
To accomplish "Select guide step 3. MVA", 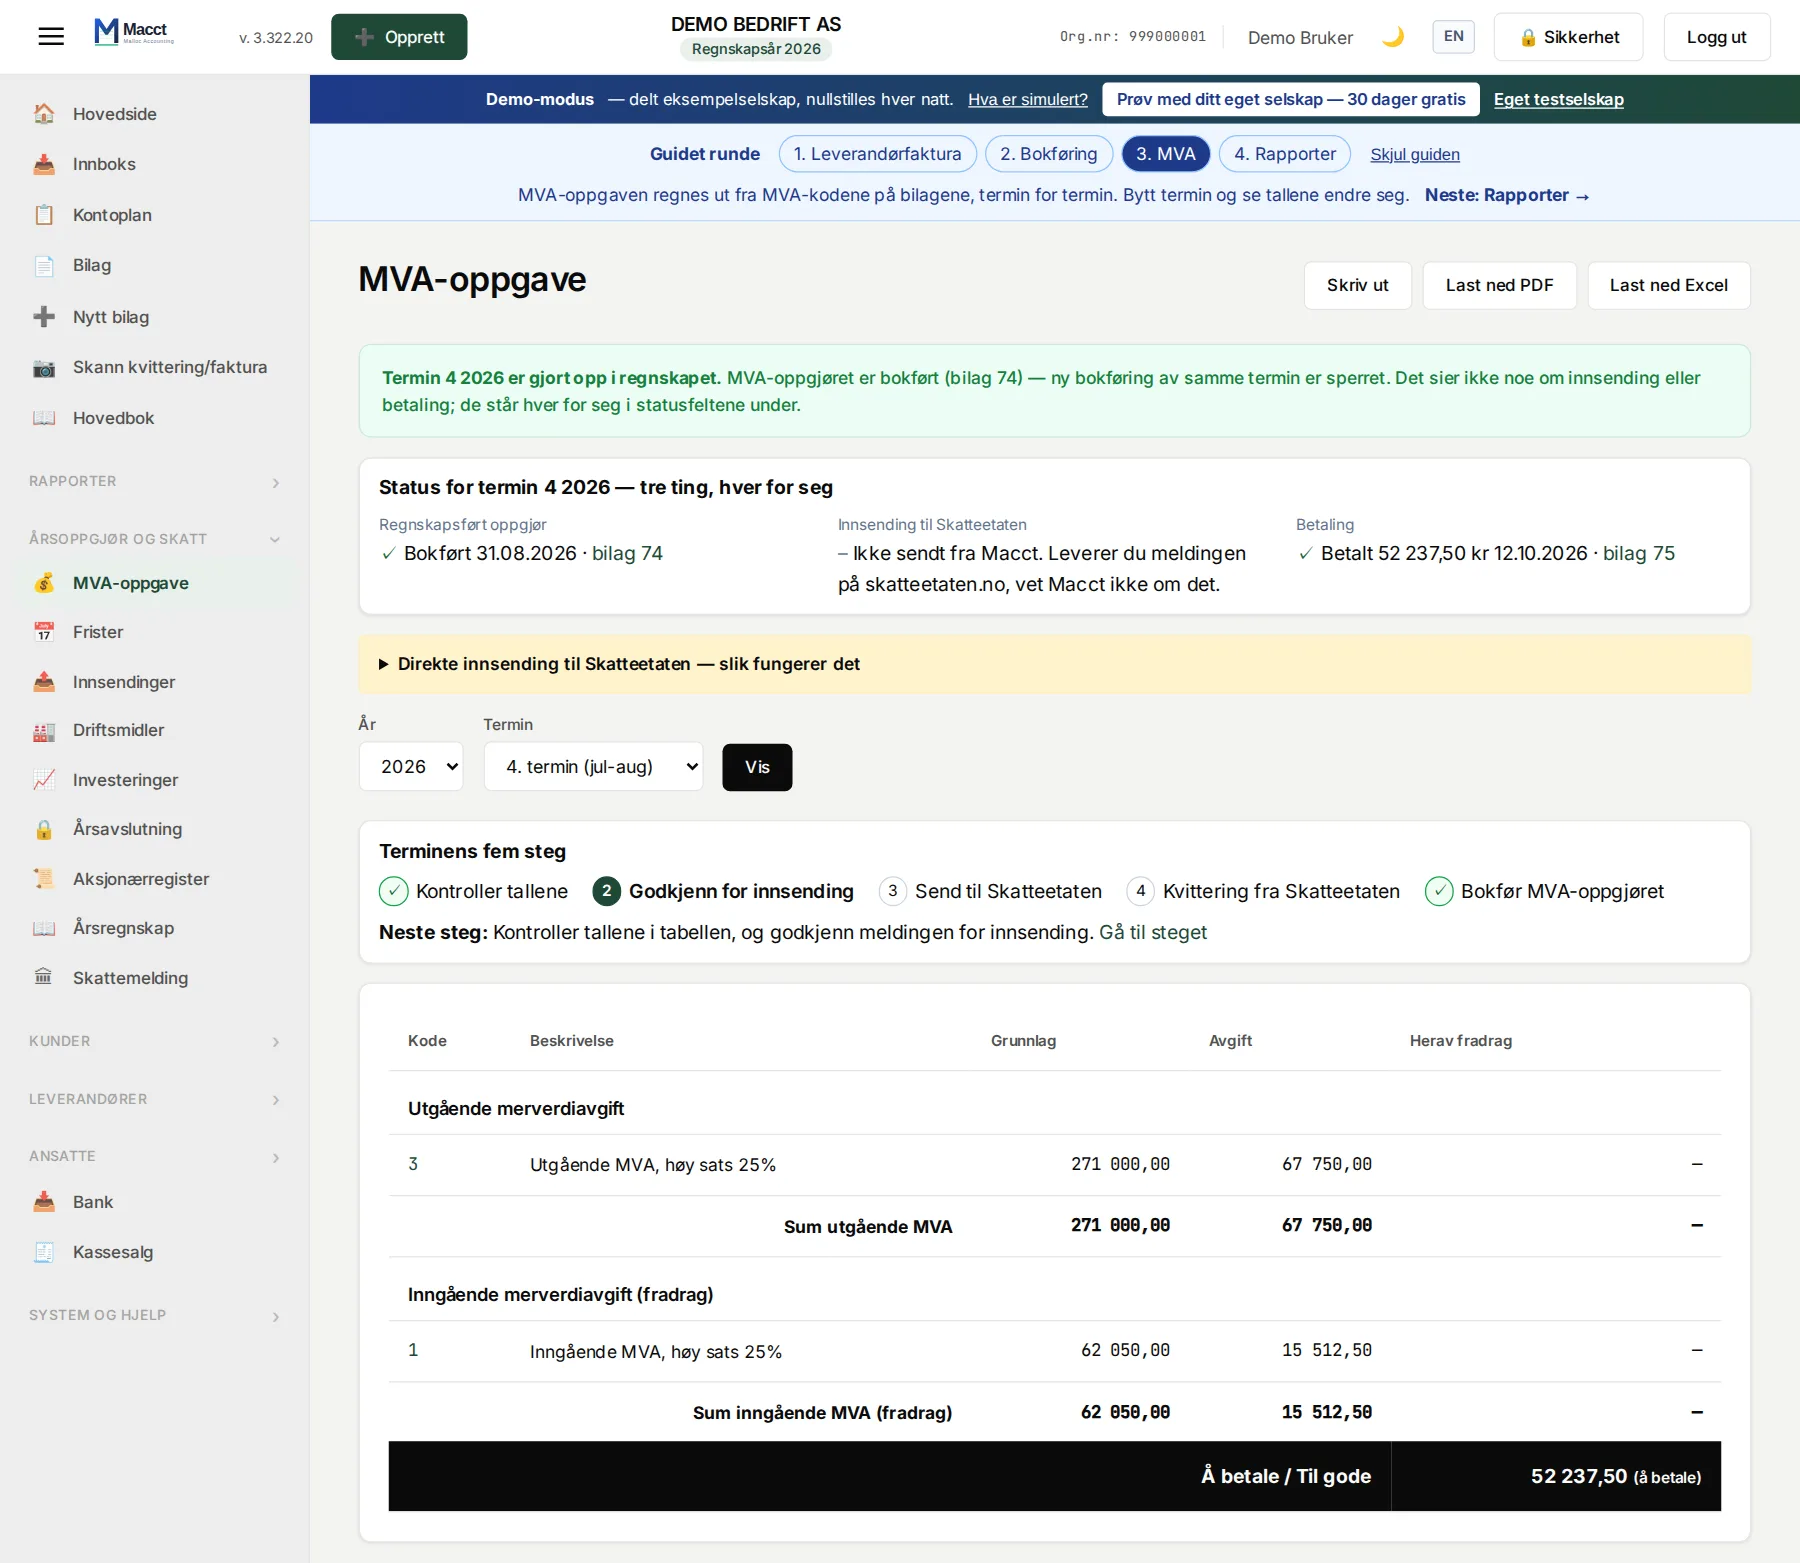I will pyautogui.click(x=1166, y=154).
